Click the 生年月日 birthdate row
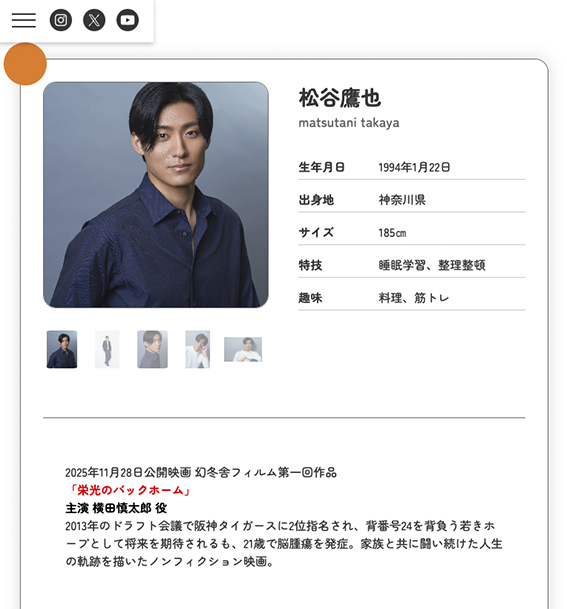The width and height of the screenshot is (567, 609). click(x=412, y=167)
